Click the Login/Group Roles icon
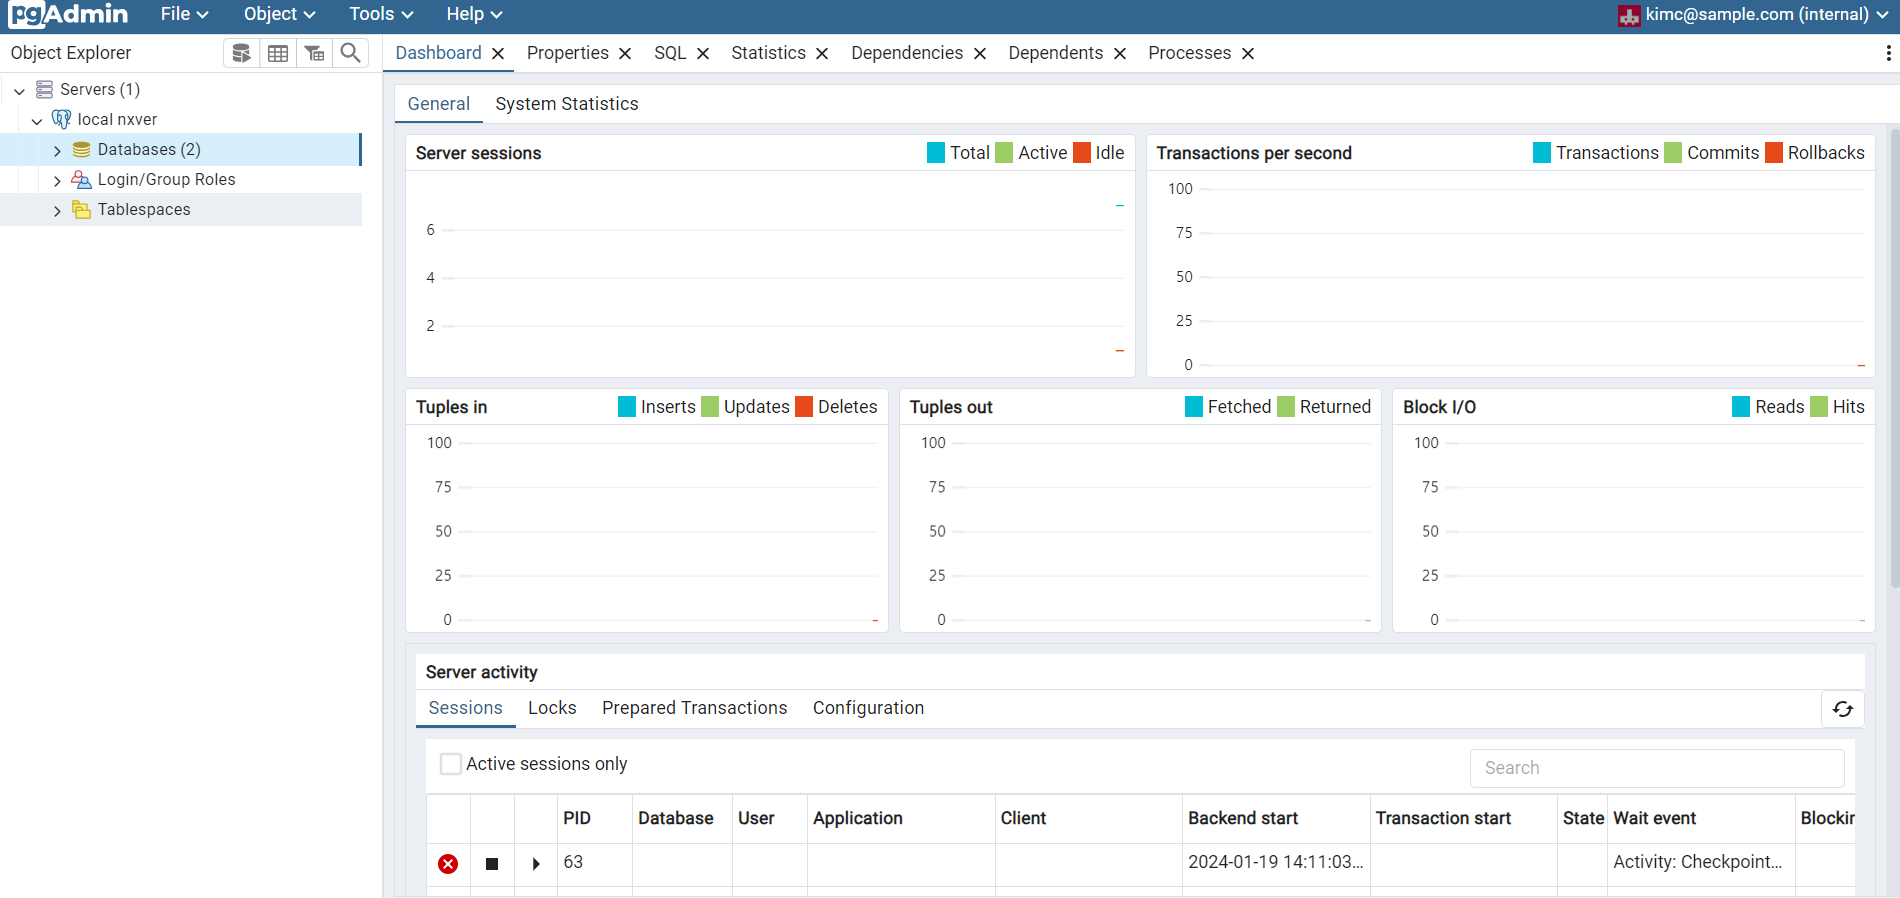The image size is (1900, 898). [x=82, y=180]
